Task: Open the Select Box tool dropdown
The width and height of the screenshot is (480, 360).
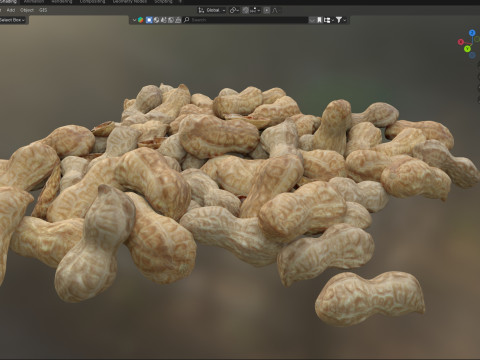Action: click(13, 20)
